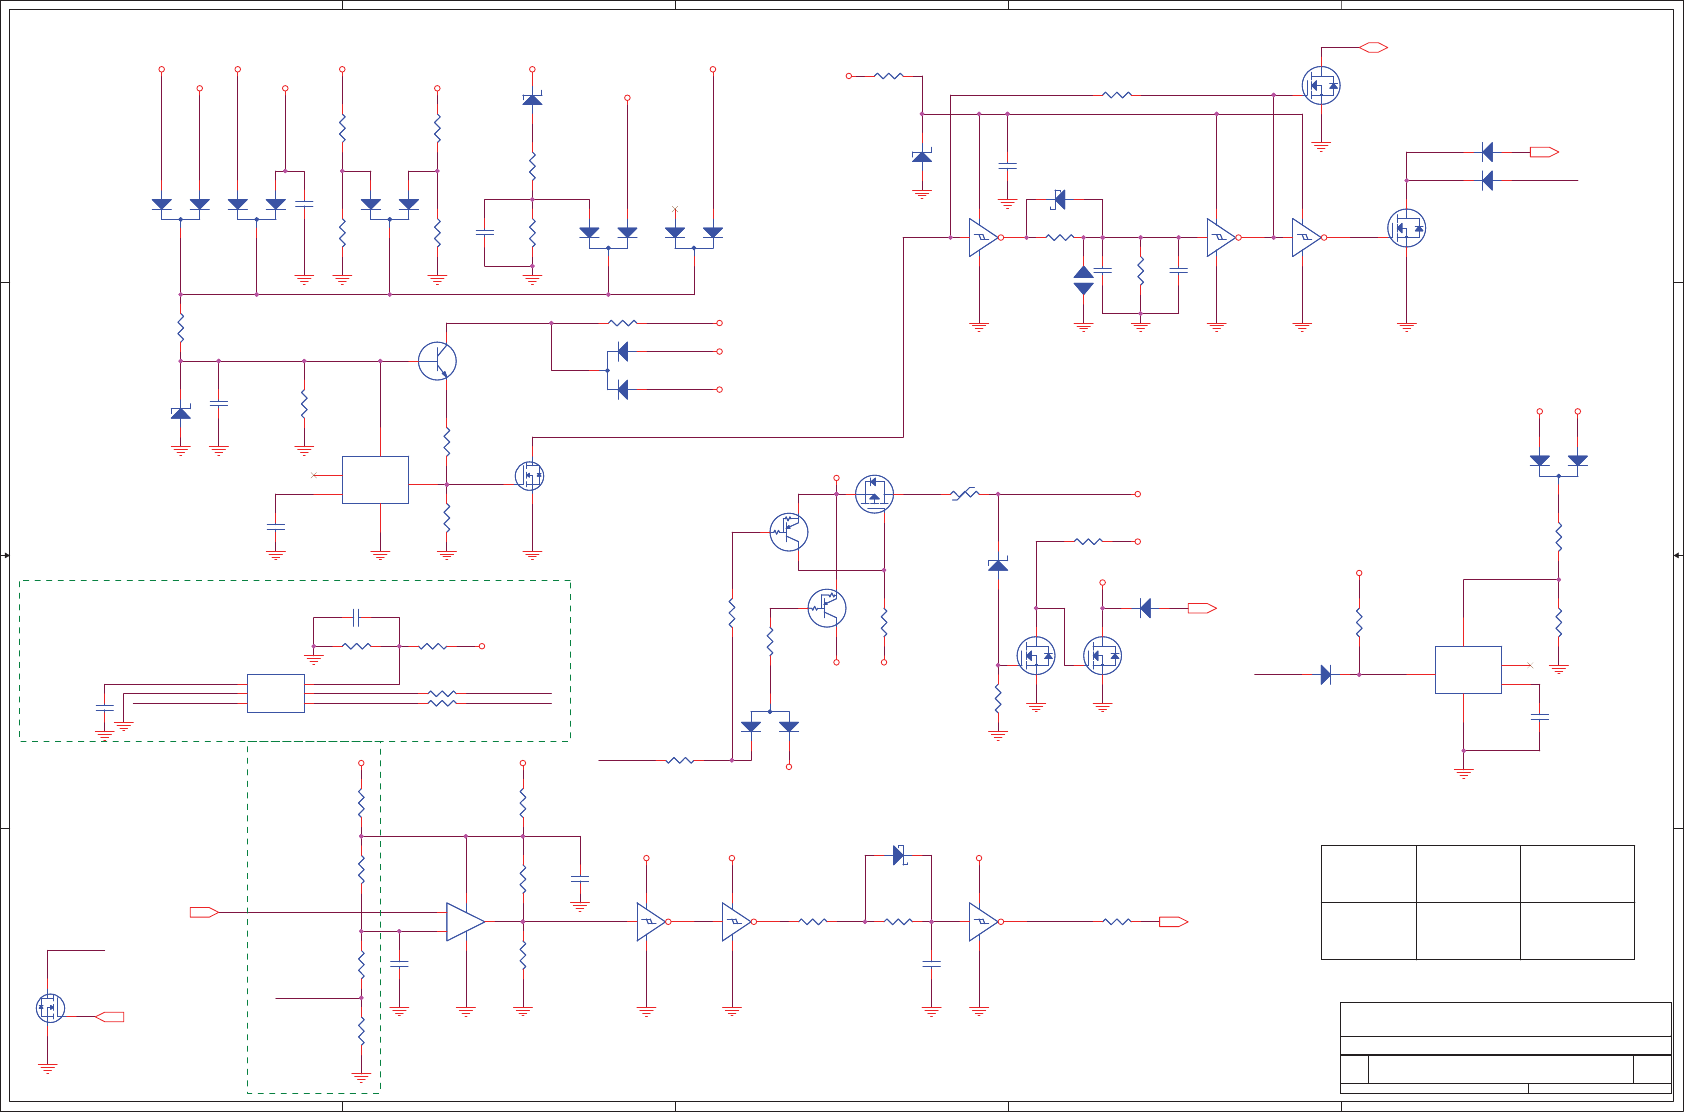The height and width of the screenshot is (1112, 1684).
Task: Select the lower transistor of the stacked PNP pair
Action: point(827,608)
